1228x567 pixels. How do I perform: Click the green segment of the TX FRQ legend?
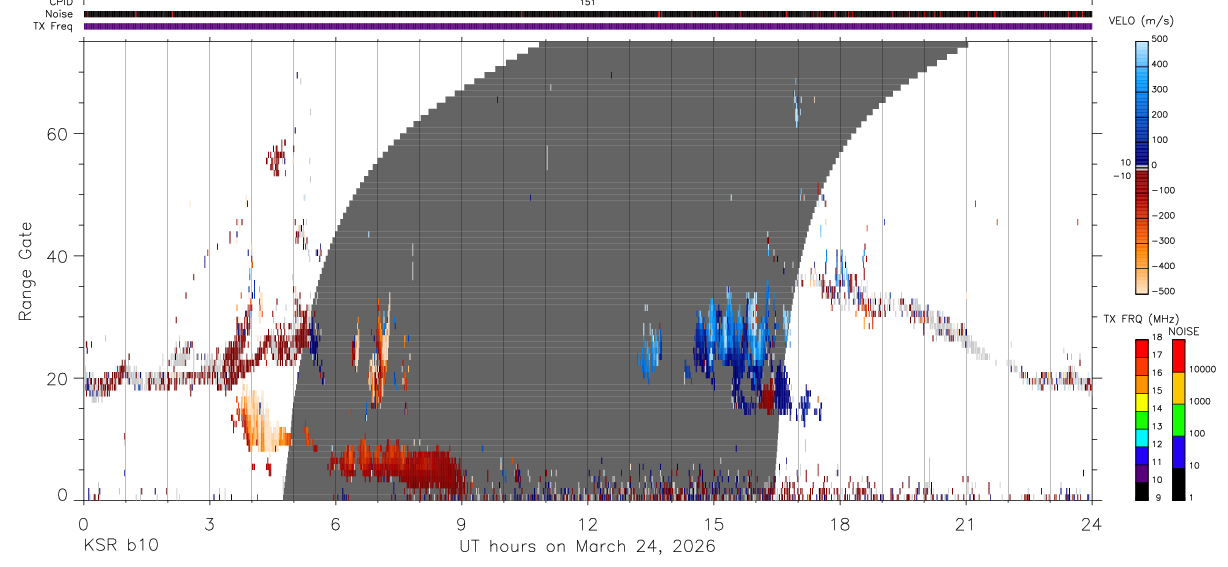pyautogui.click(x=1142, y=419)
